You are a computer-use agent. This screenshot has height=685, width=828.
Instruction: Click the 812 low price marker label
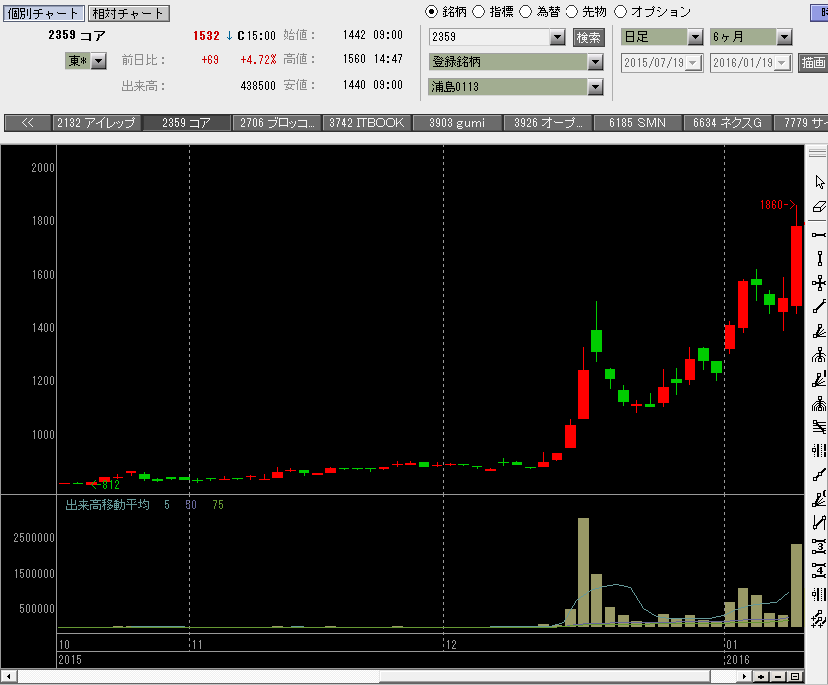click(105, 485)
